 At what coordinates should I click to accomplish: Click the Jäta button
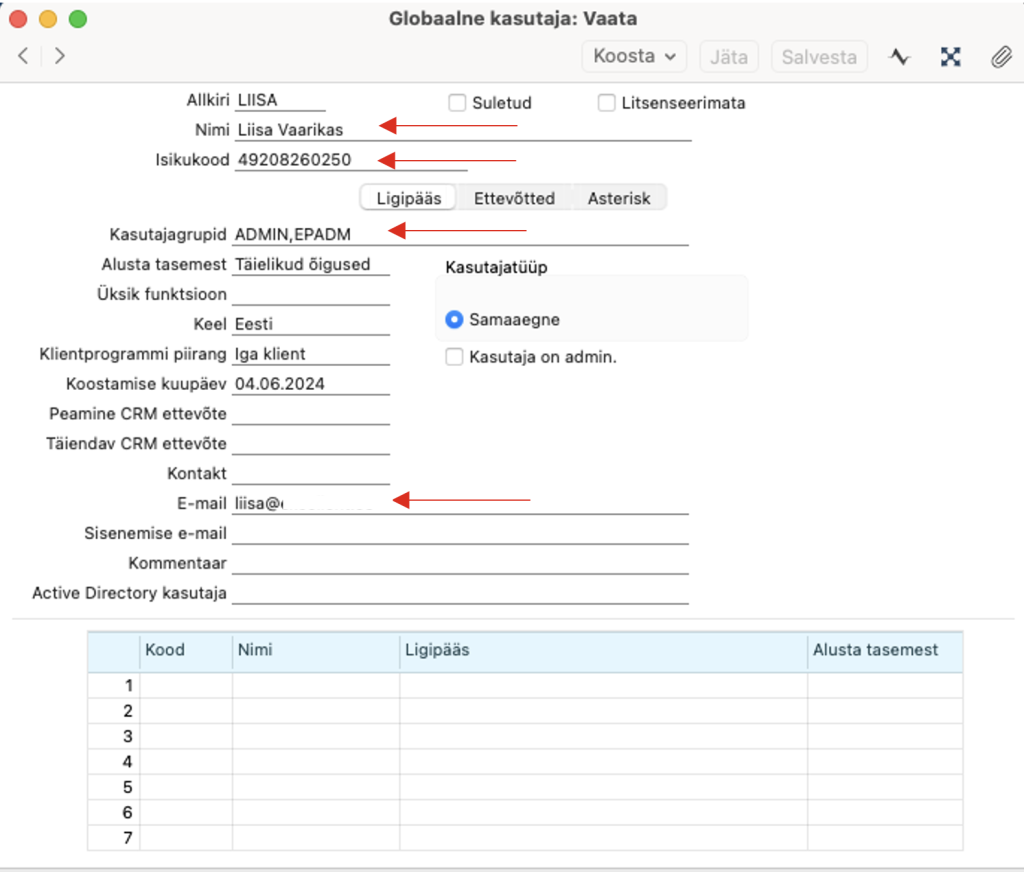click(729, 57)
